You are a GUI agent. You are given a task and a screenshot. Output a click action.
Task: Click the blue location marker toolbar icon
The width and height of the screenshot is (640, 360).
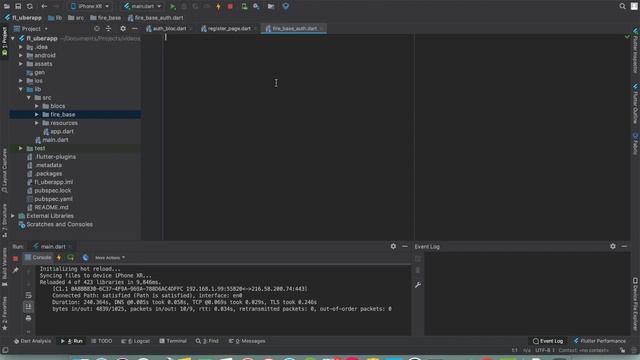tap(286, 7)
